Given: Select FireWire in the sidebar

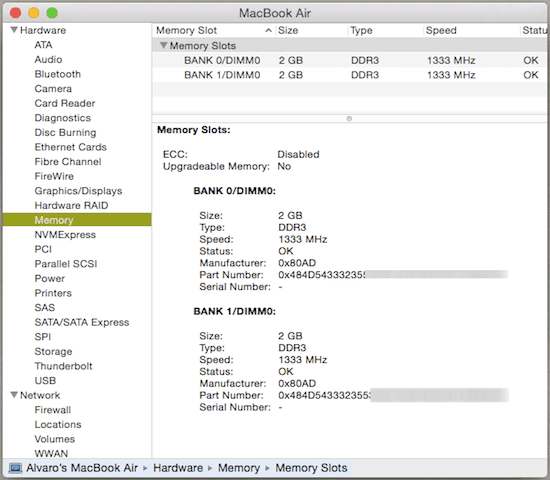Looking at the screenshot, I should (54, 176).
